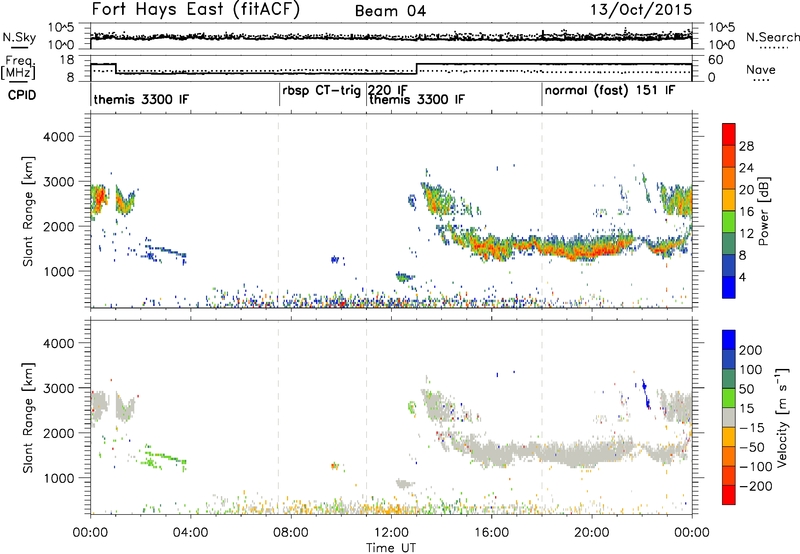The image size is (800, 554).
Task: Click the '20:00' time axis tick label
Action: [x=592, y=533]
